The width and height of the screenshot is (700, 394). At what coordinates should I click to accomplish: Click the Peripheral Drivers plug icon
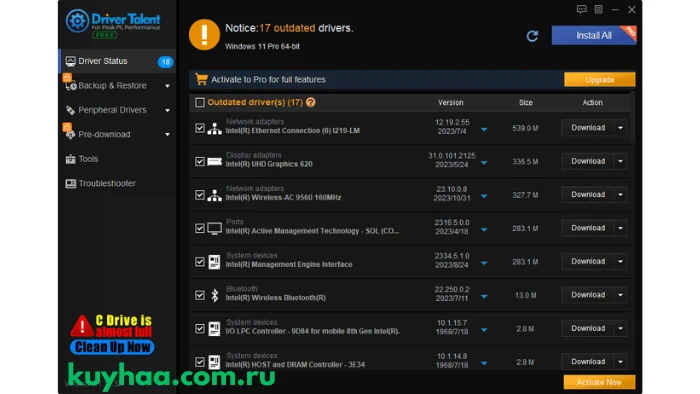70,110
